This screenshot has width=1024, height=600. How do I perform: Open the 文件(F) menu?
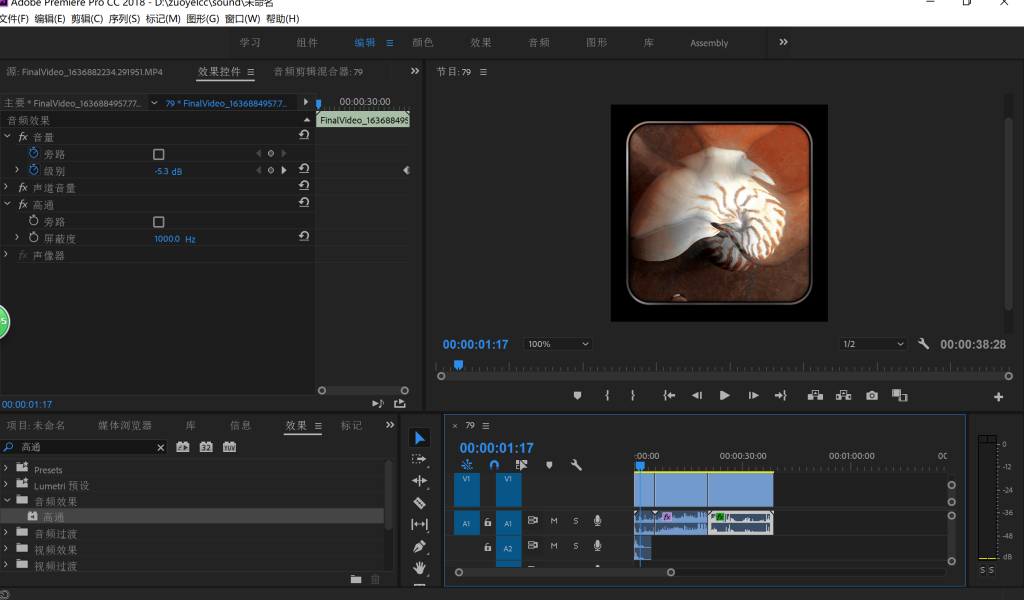pyautogui.click(x=14, y=19)
